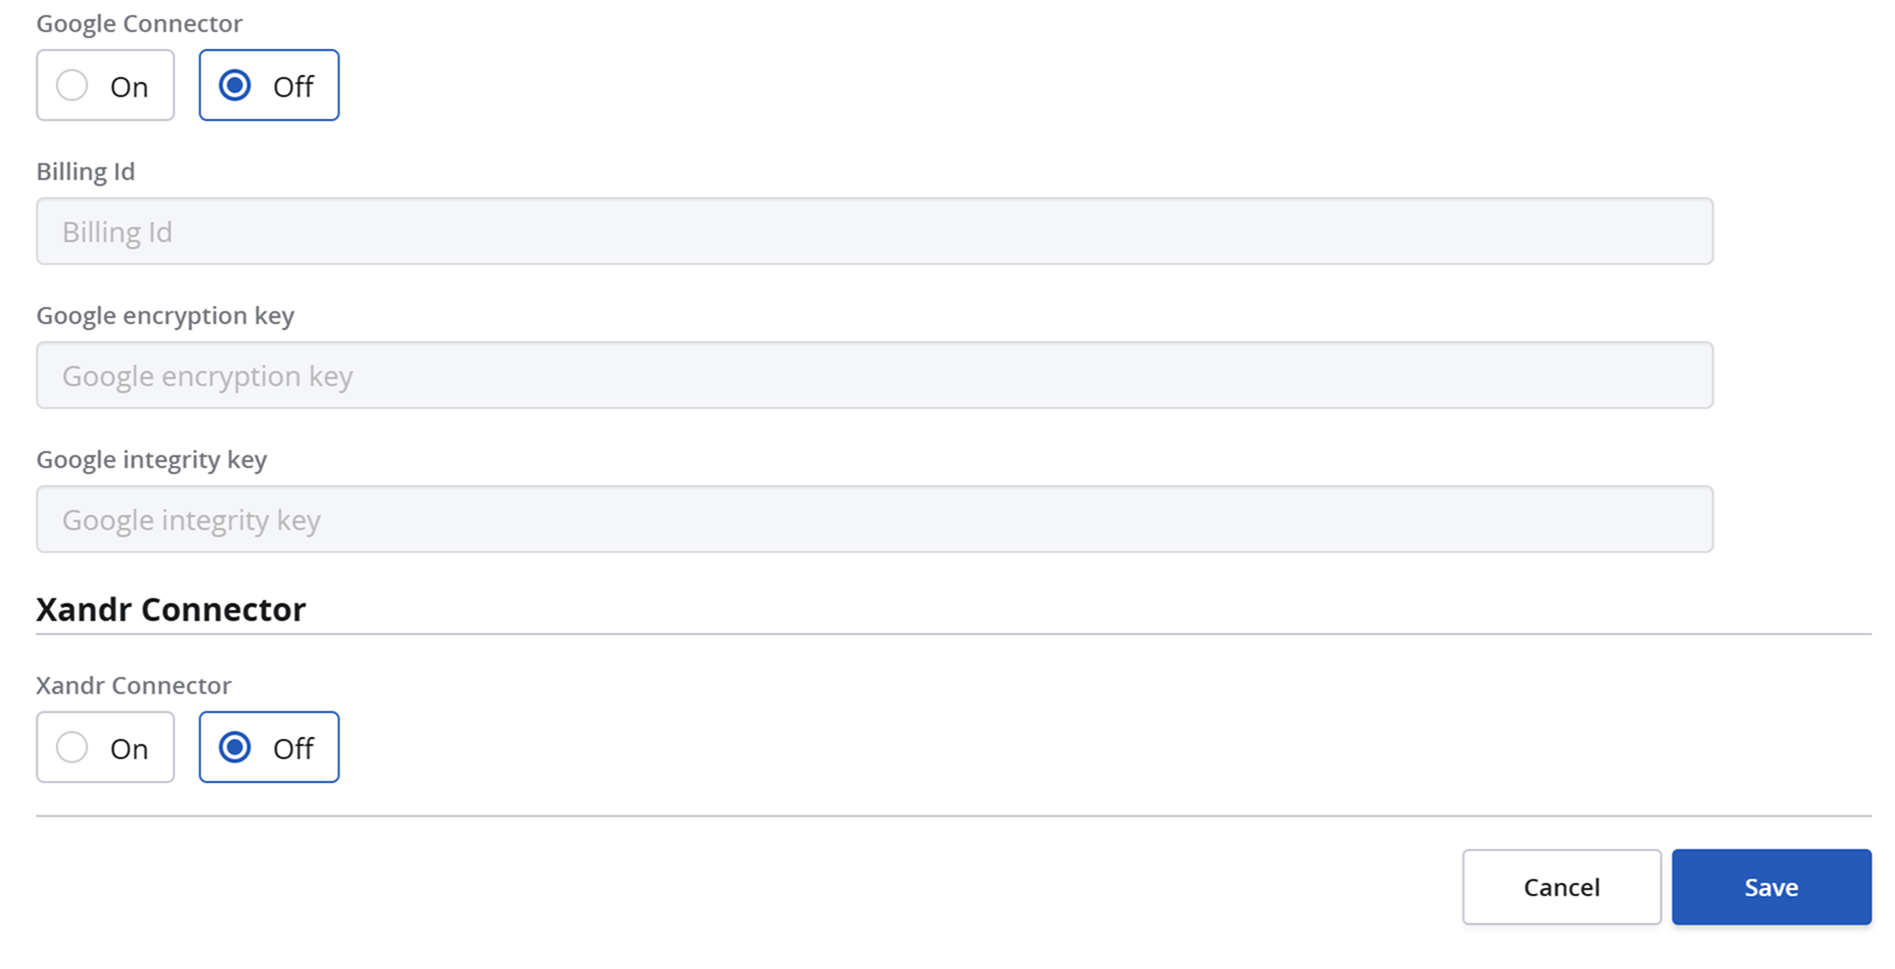Click the Billing Id label
Viewport: 1895px width, 969px height.
coord(85,171)
